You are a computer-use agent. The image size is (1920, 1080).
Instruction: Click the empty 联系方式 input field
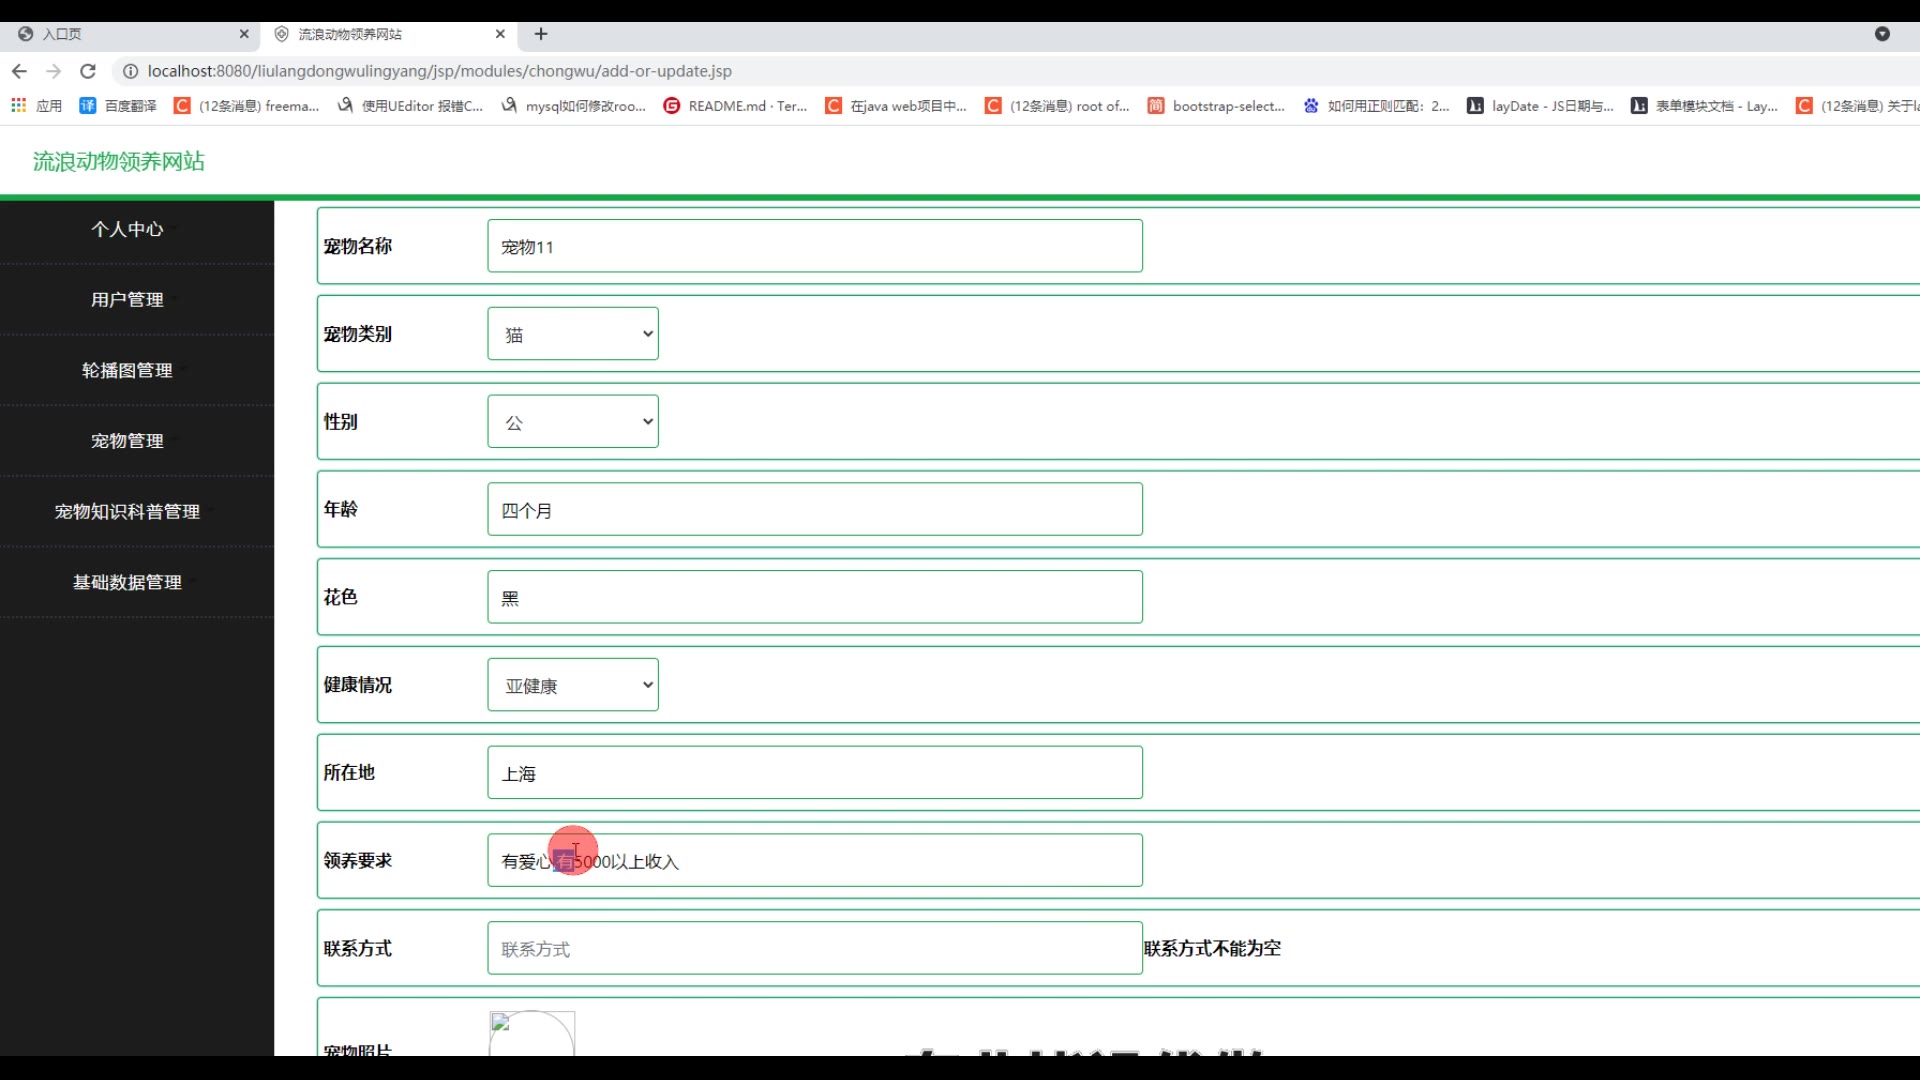click(815, 948)
